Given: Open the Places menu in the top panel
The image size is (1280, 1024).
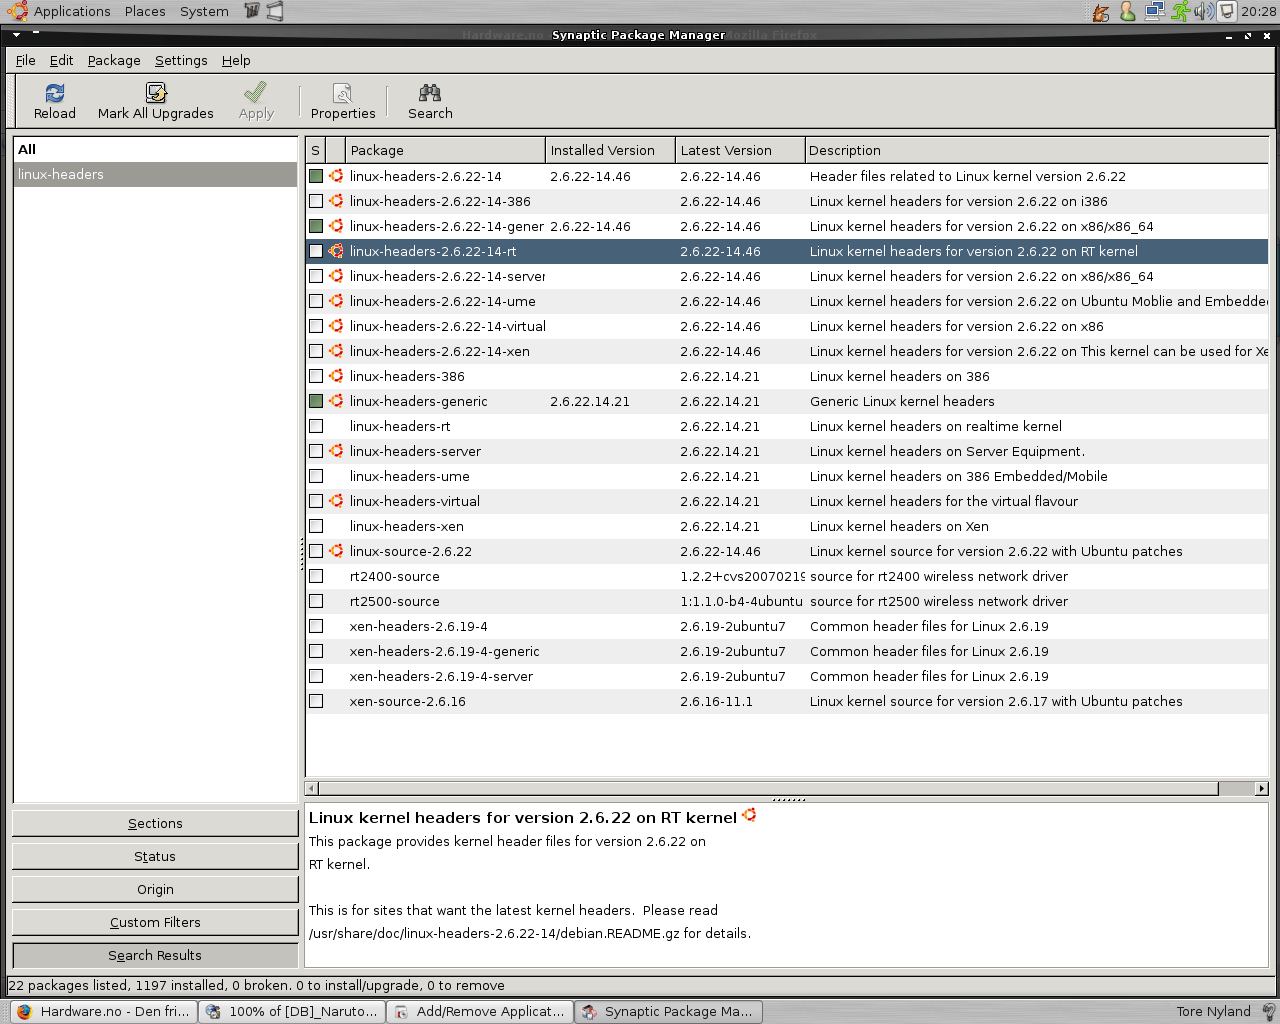Looking at the screenshot, I should (x=145, y=11).
